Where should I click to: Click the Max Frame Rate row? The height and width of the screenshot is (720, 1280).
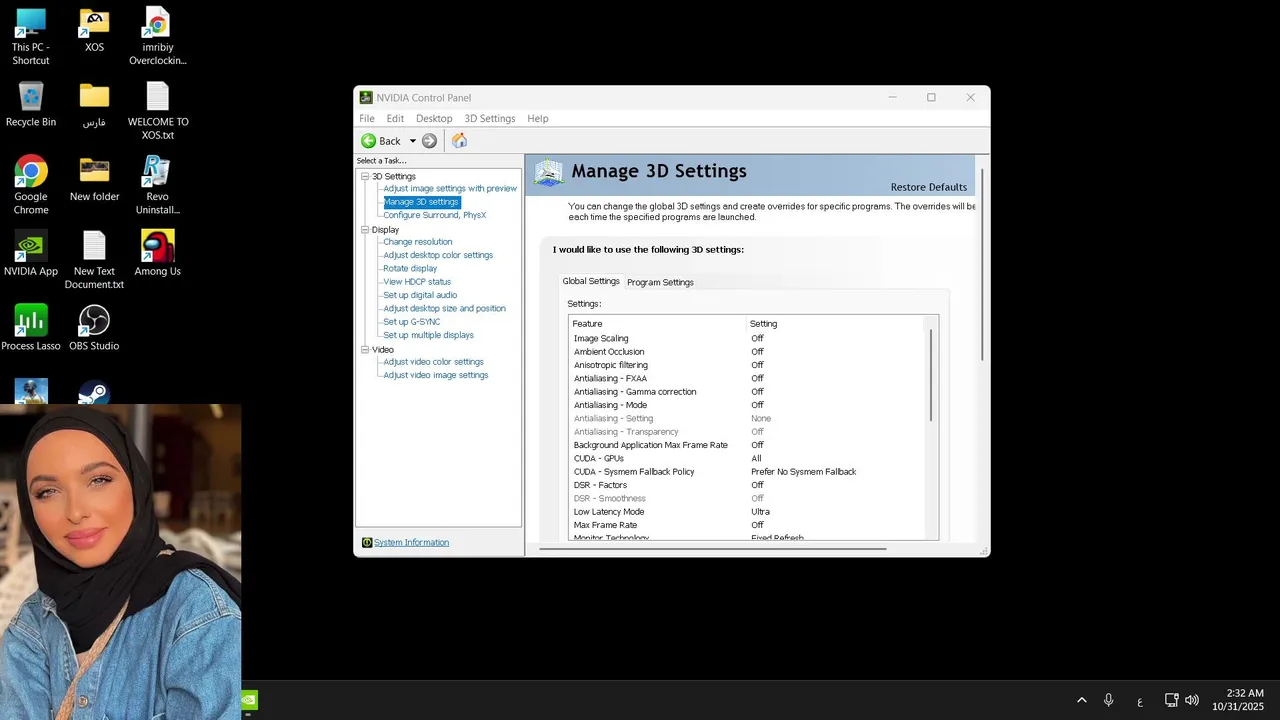[748, 525]
